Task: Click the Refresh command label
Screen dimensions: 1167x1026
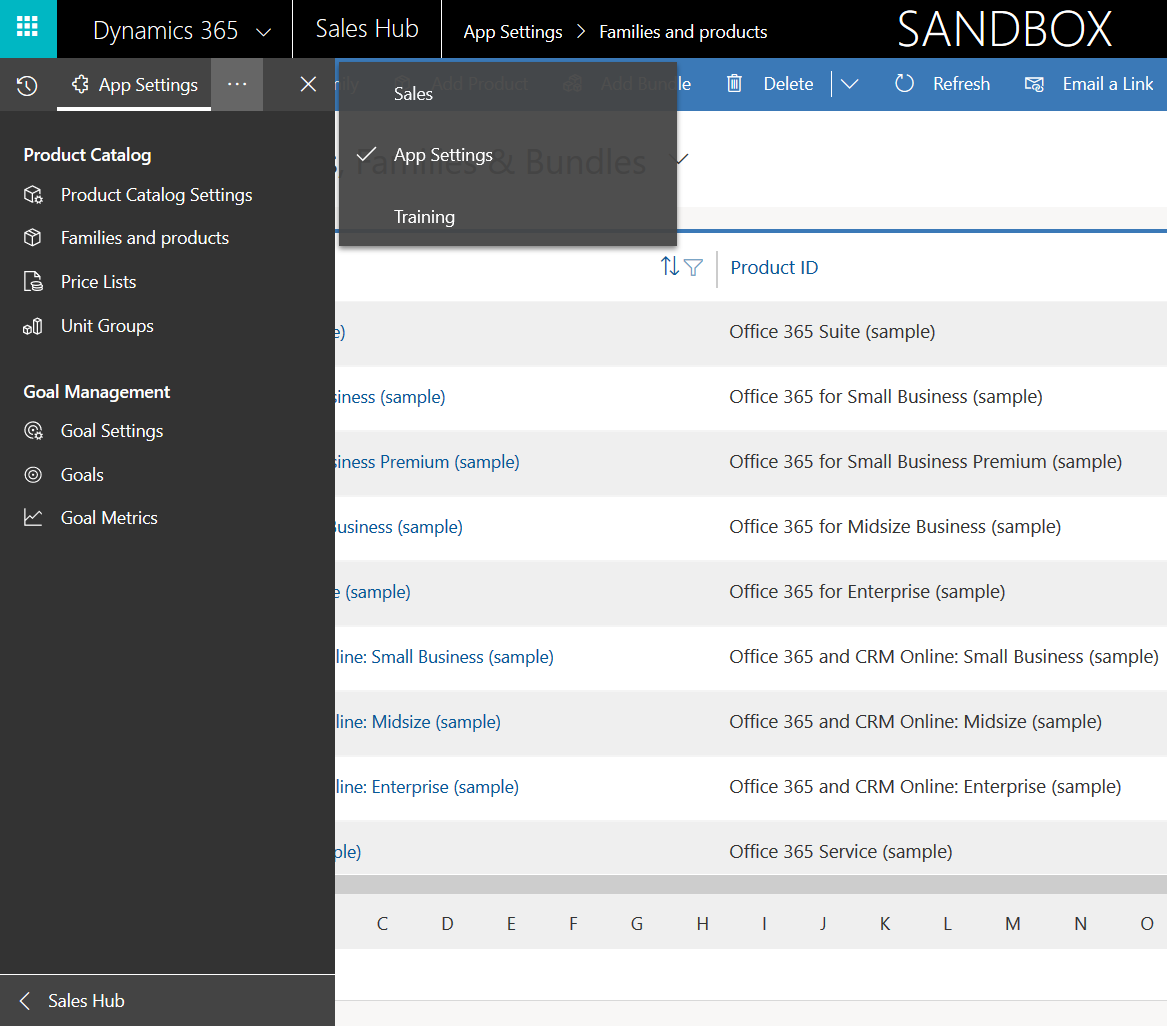Action: (962, 84)
